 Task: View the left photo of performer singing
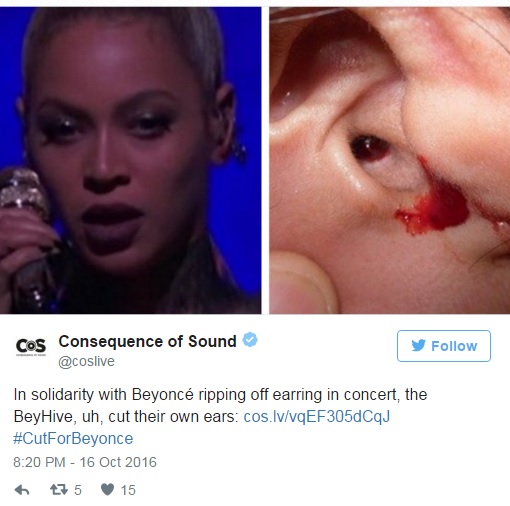pyautogui.click(x=130, y=160)
